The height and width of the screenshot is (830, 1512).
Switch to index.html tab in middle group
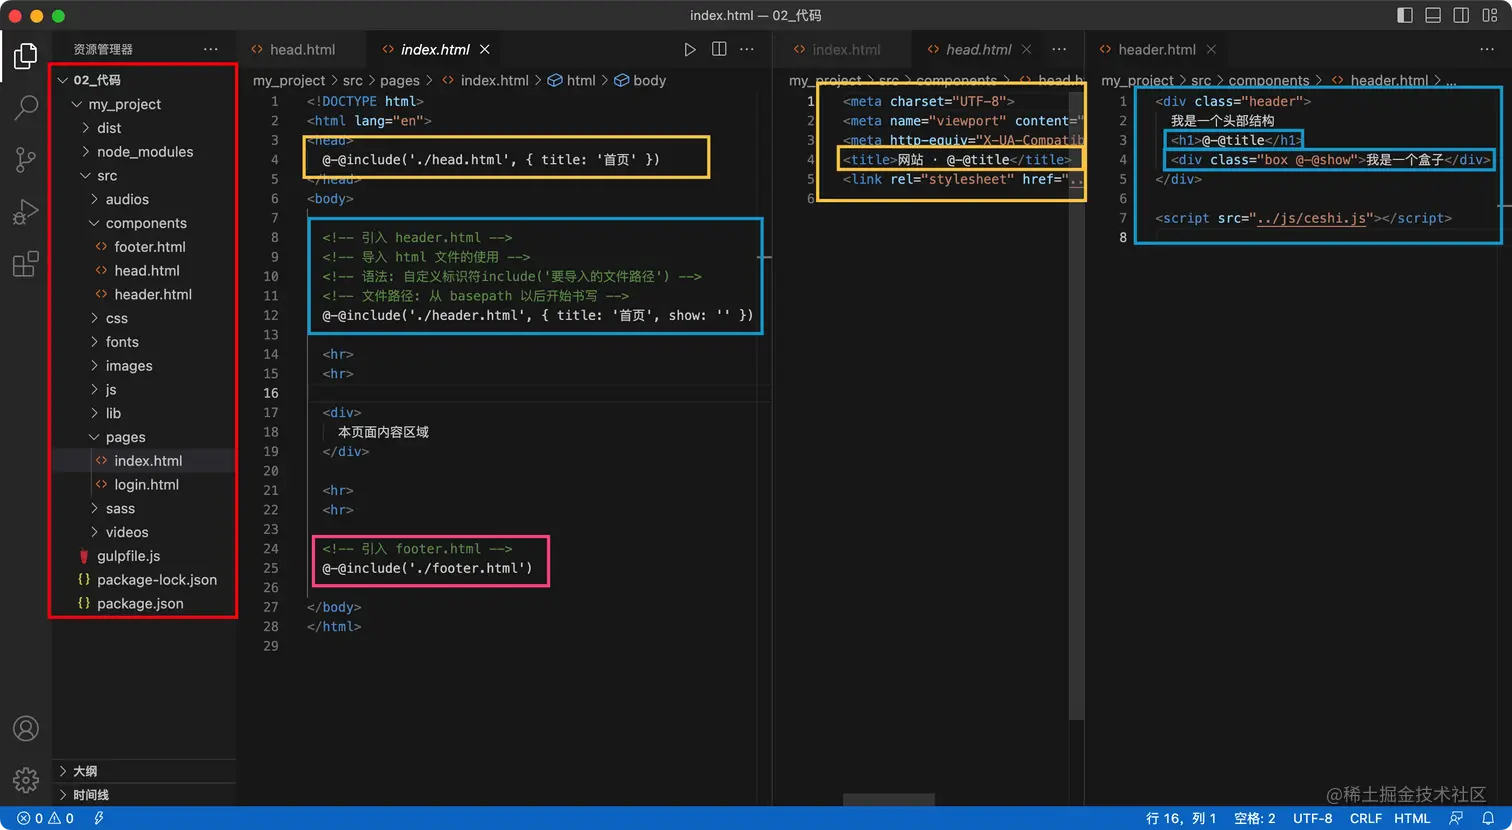click(846, 49)
